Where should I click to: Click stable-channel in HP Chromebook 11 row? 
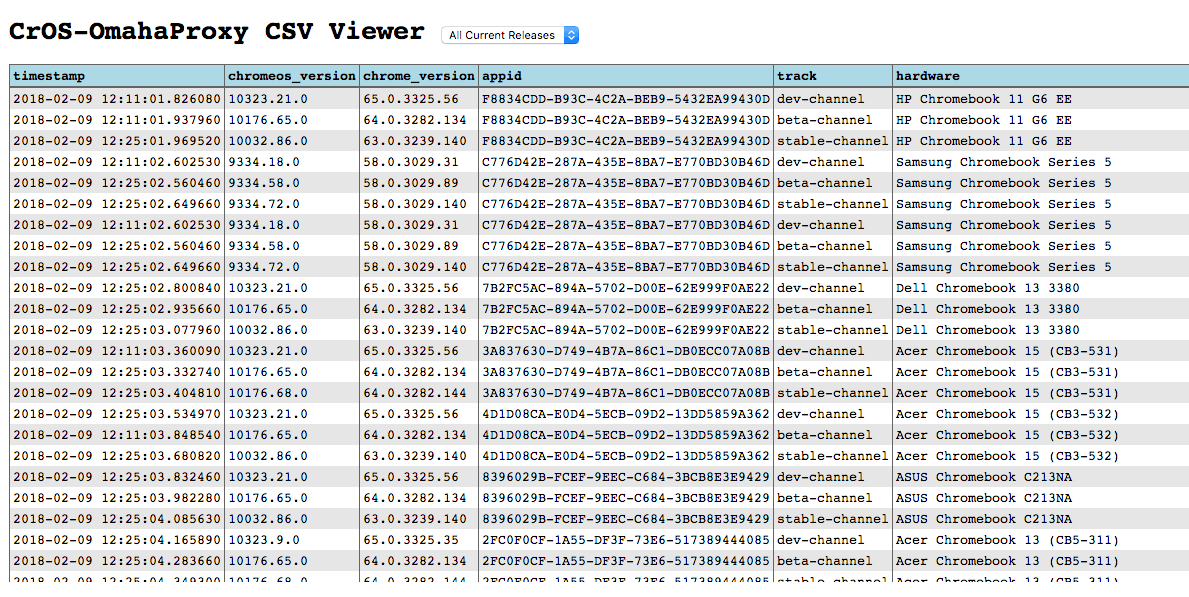pyautogui.click(x=833, y=141)
